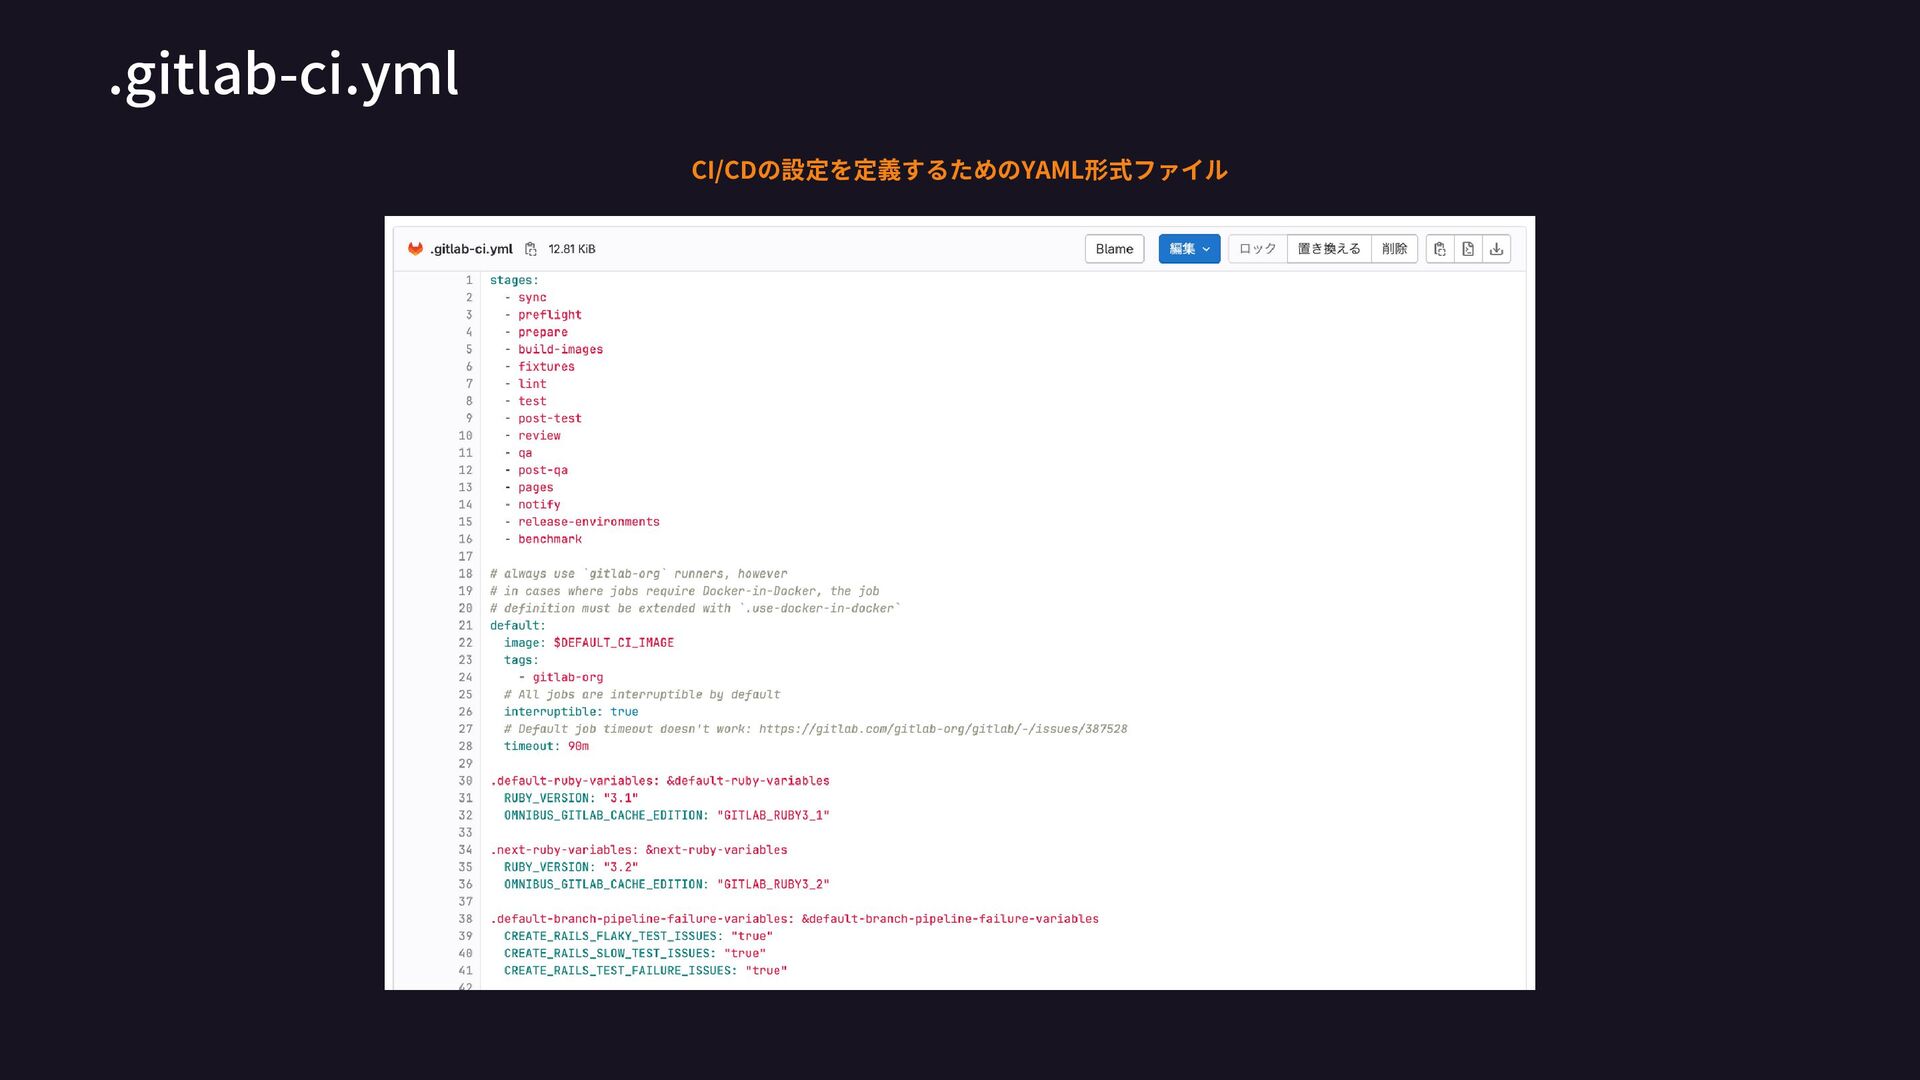Click line number 1

[468, 280]
